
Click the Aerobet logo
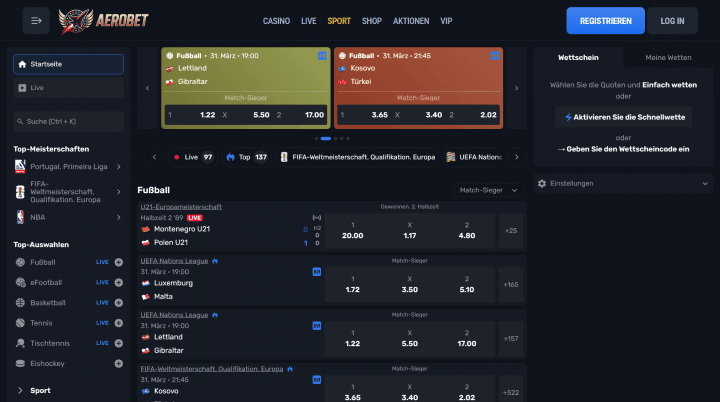[100, 20]
